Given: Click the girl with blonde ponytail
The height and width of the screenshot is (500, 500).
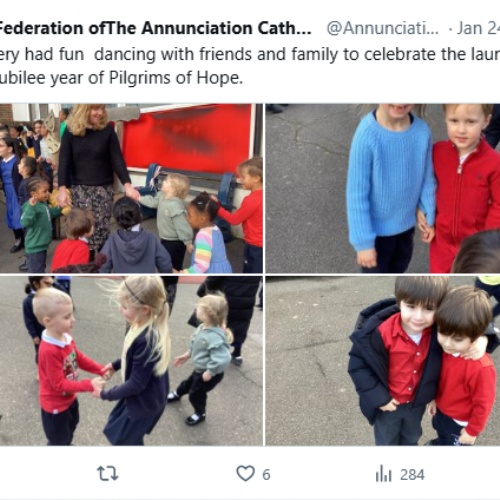Looking at the screenshot, I should point(137,362).
